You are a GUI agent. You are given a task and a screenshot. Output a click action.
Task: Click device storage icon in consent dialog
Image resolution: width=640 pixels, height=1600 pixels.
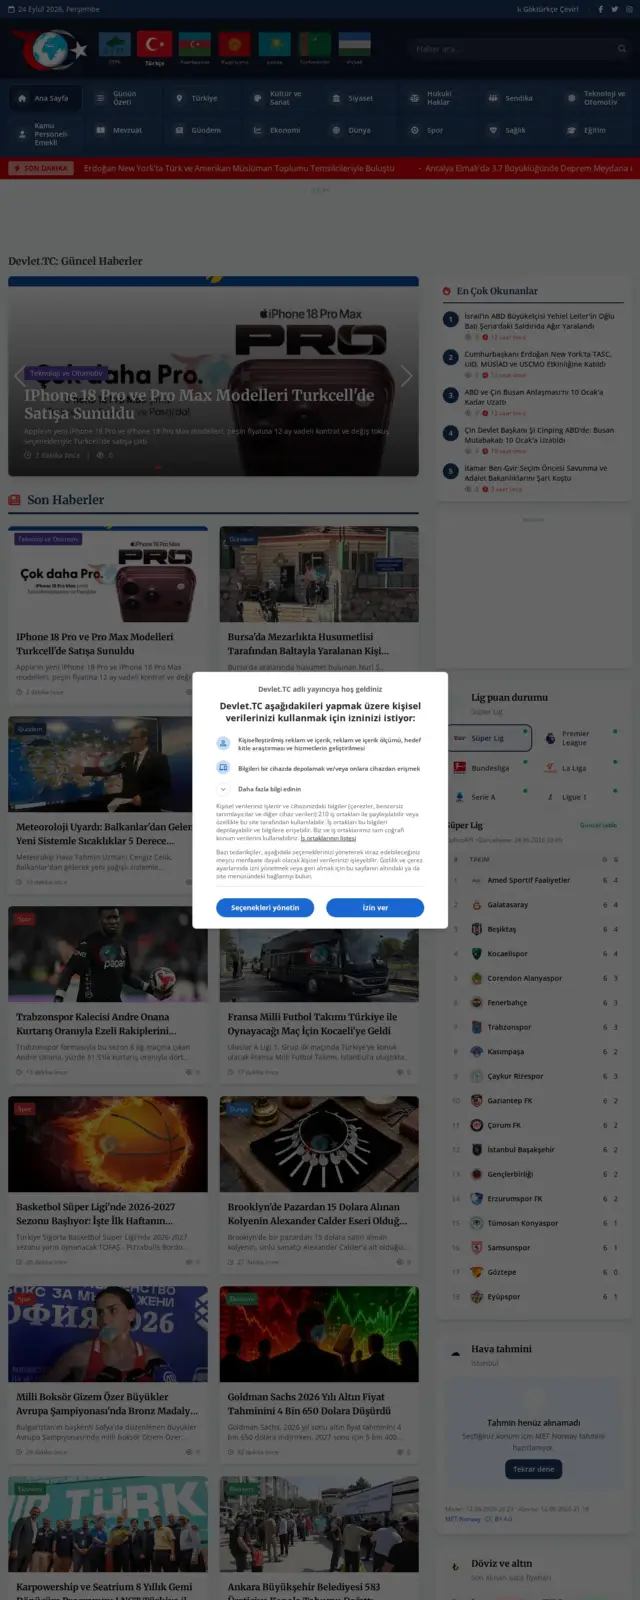223,768
